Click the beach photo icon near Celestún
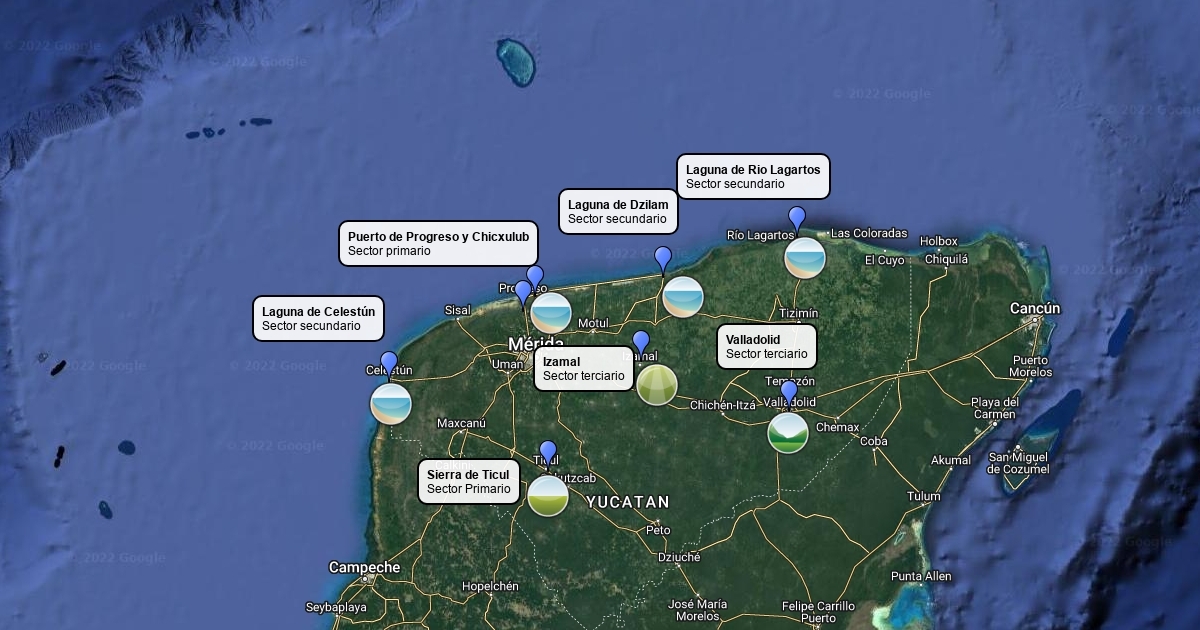 (x=390, y=404)
